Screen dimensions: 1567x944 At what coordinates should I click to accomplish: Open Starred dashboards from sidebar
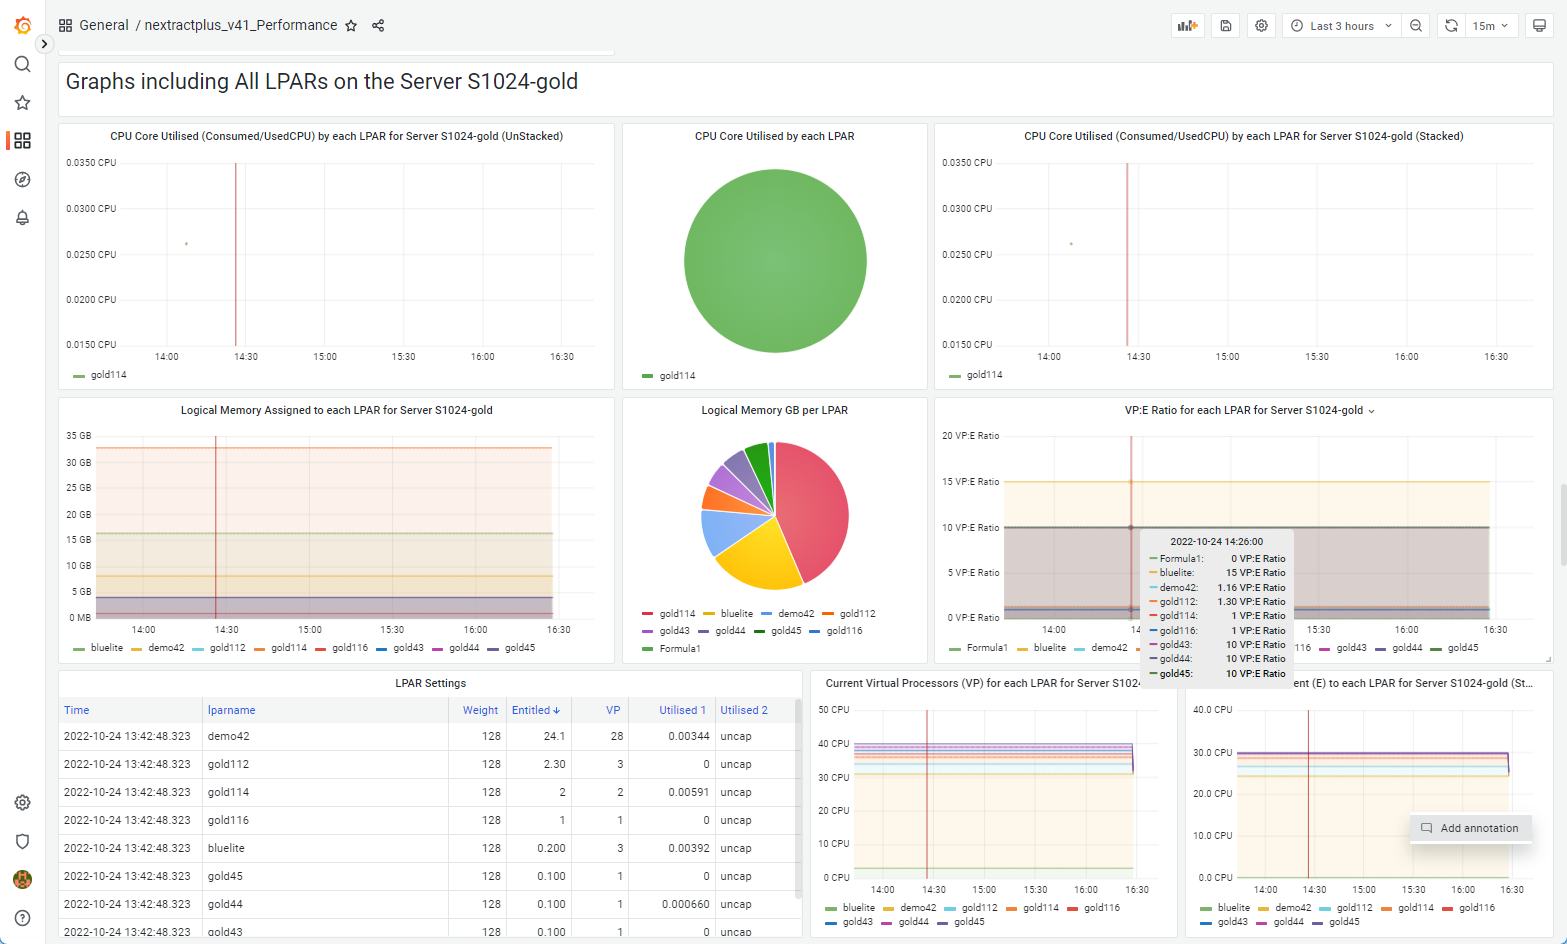coord(22,103)
